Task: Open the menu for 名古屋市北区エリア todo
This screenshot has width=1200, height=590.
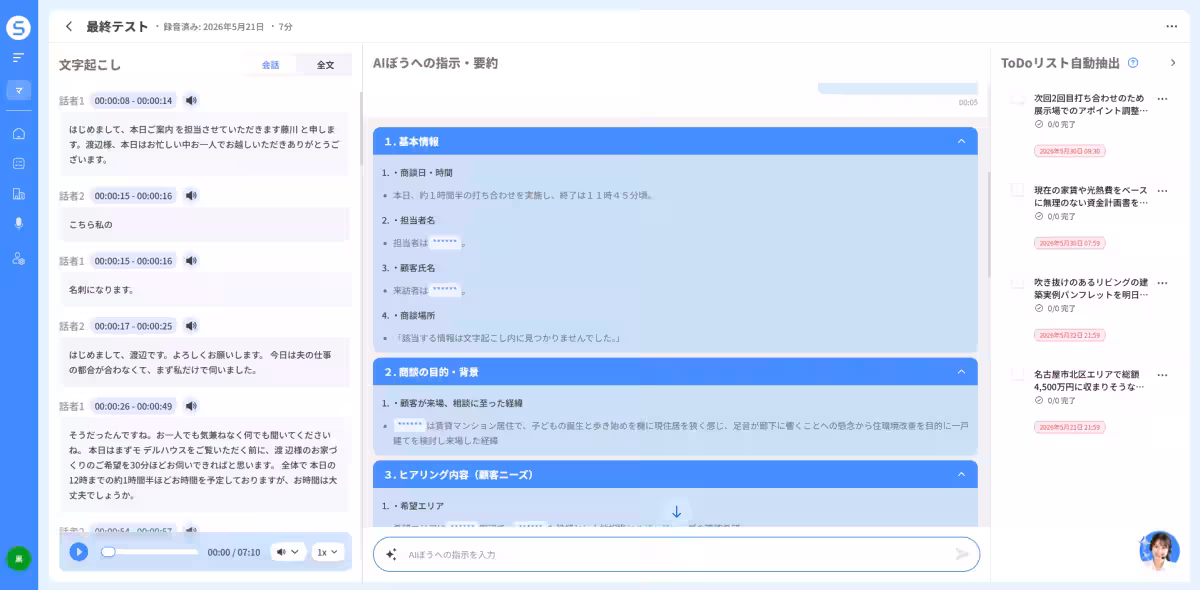Action: click(1162, 374)
